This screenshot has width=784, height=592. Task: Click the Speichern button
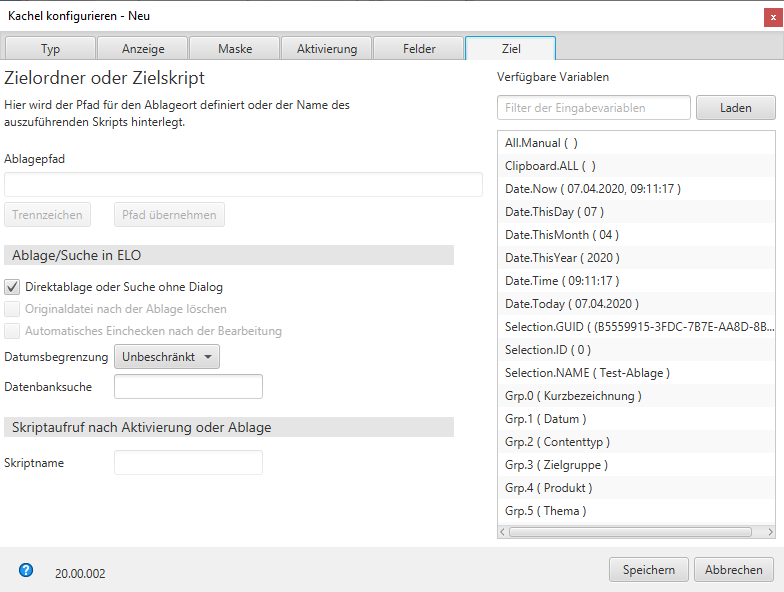[648, 570]
